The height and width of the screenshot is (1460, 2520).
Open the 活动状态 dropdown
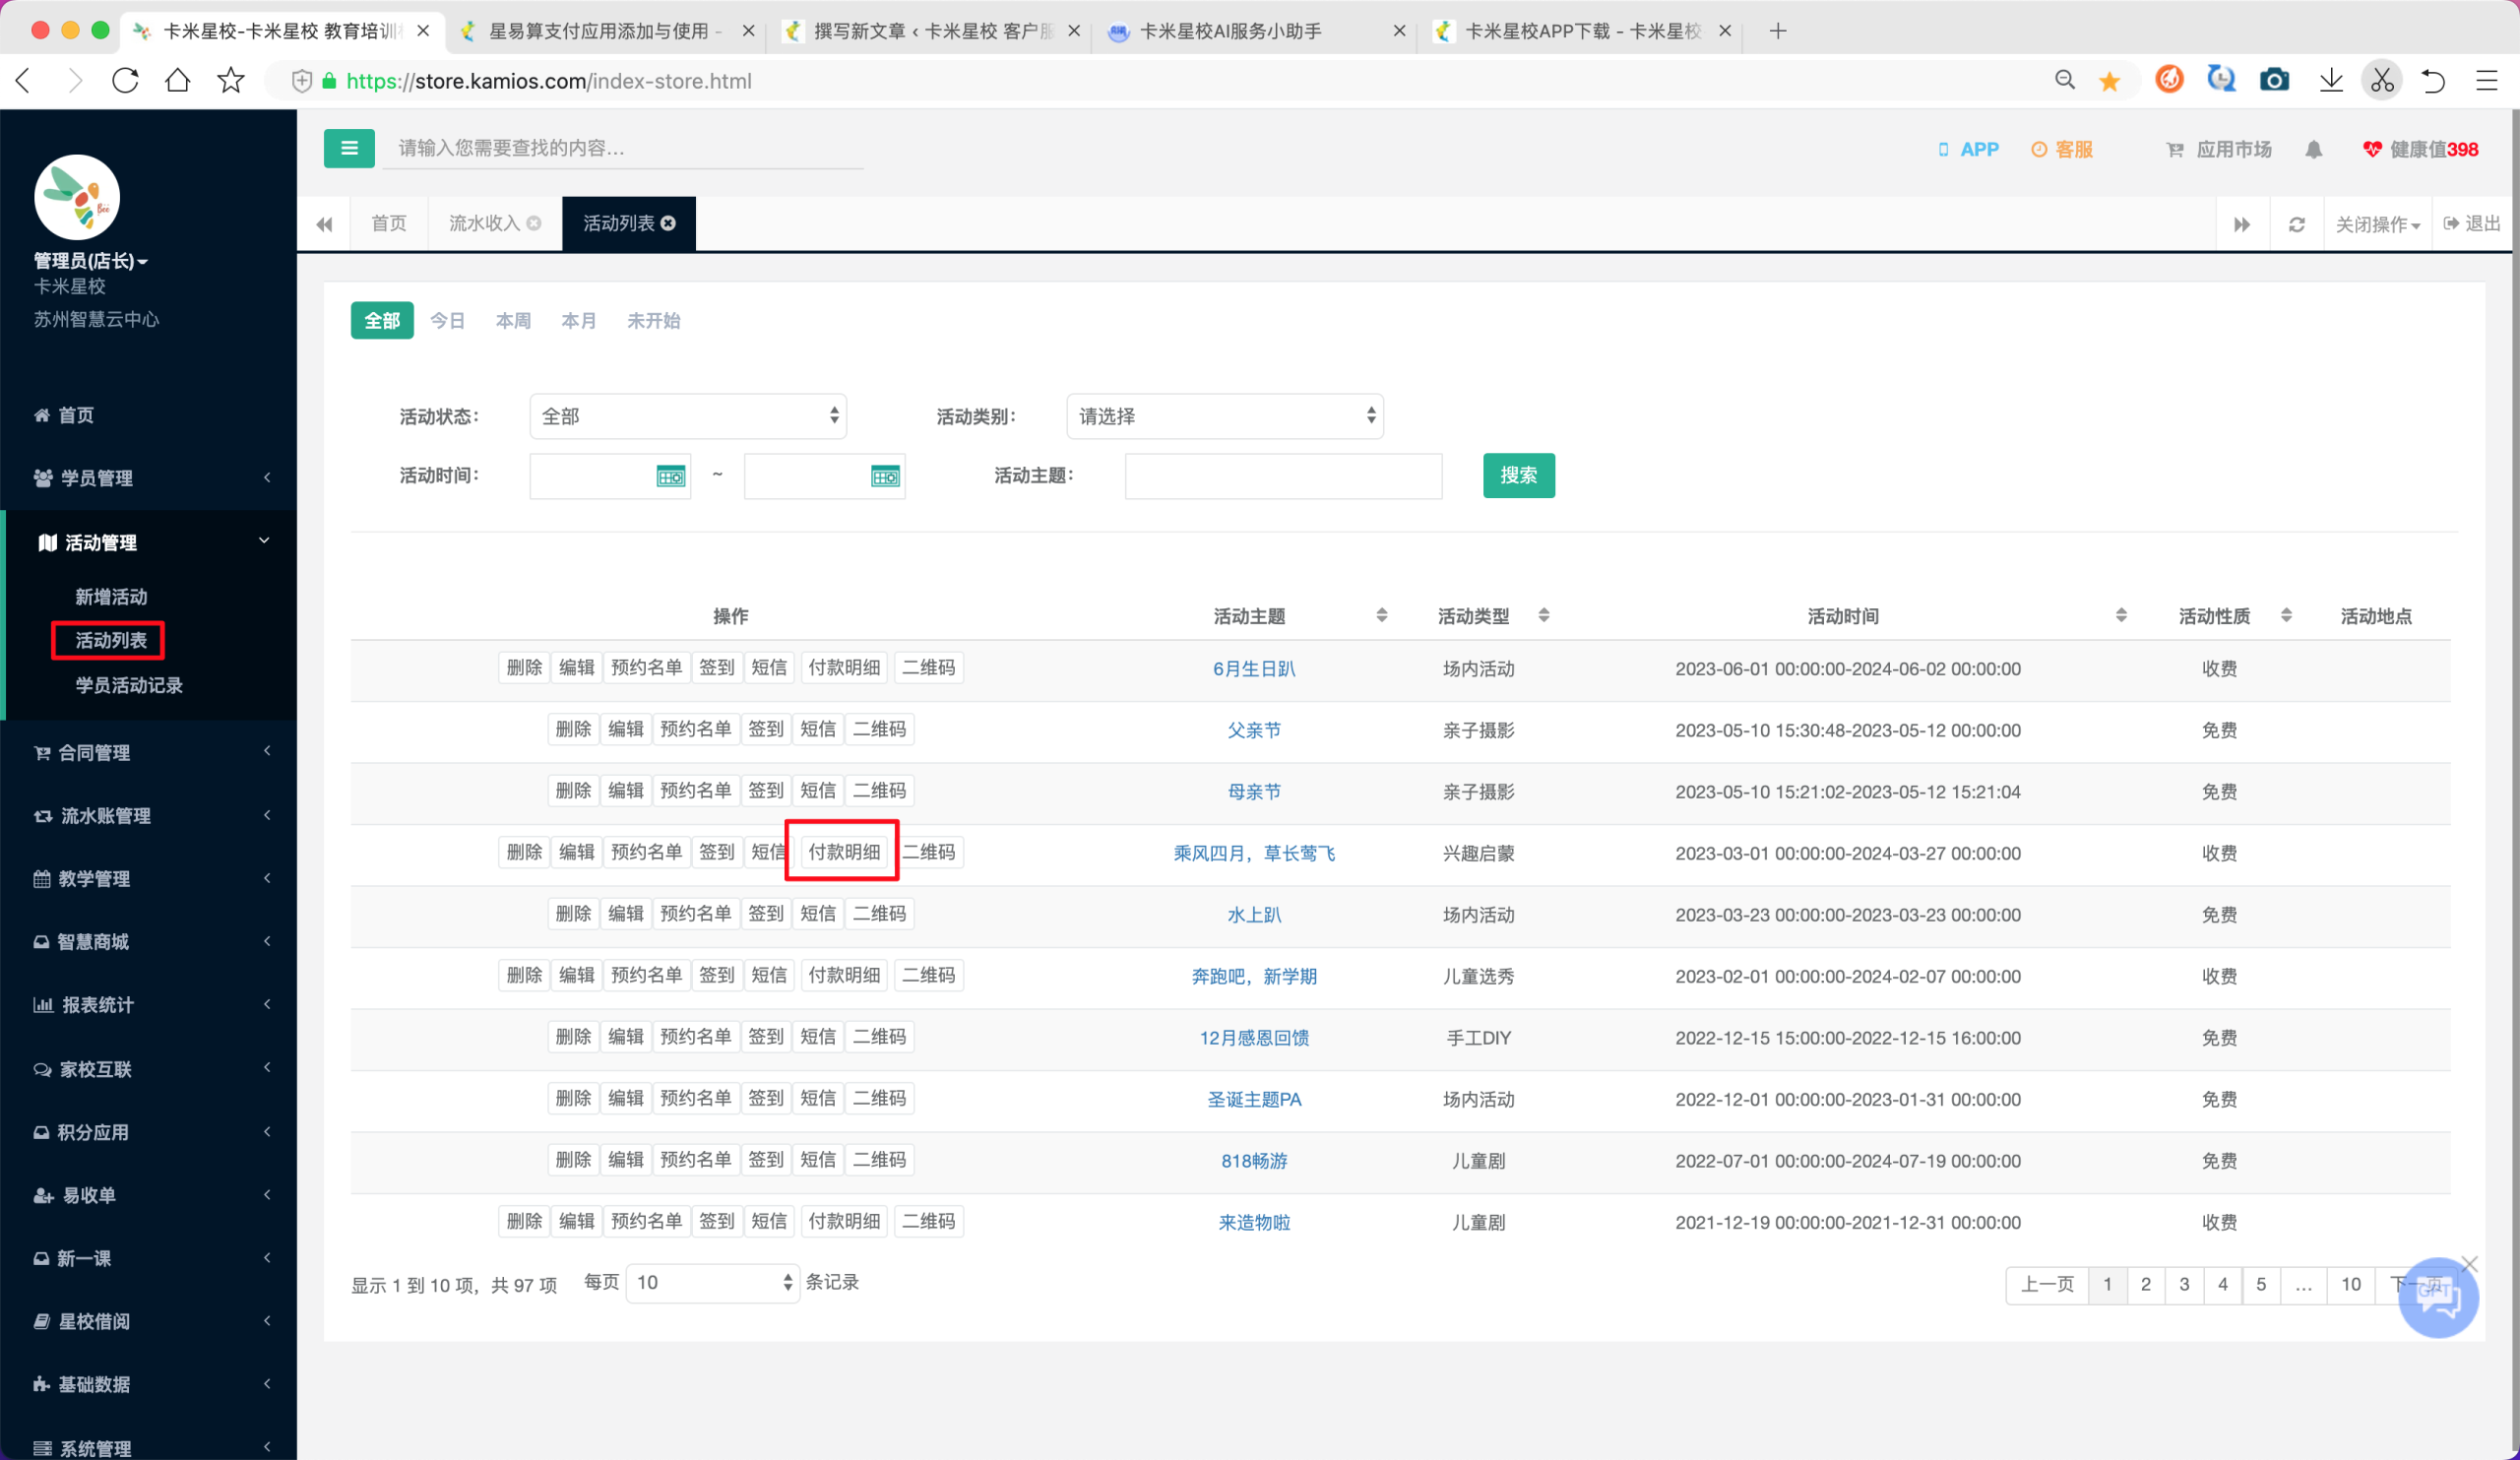click(688, 416)
